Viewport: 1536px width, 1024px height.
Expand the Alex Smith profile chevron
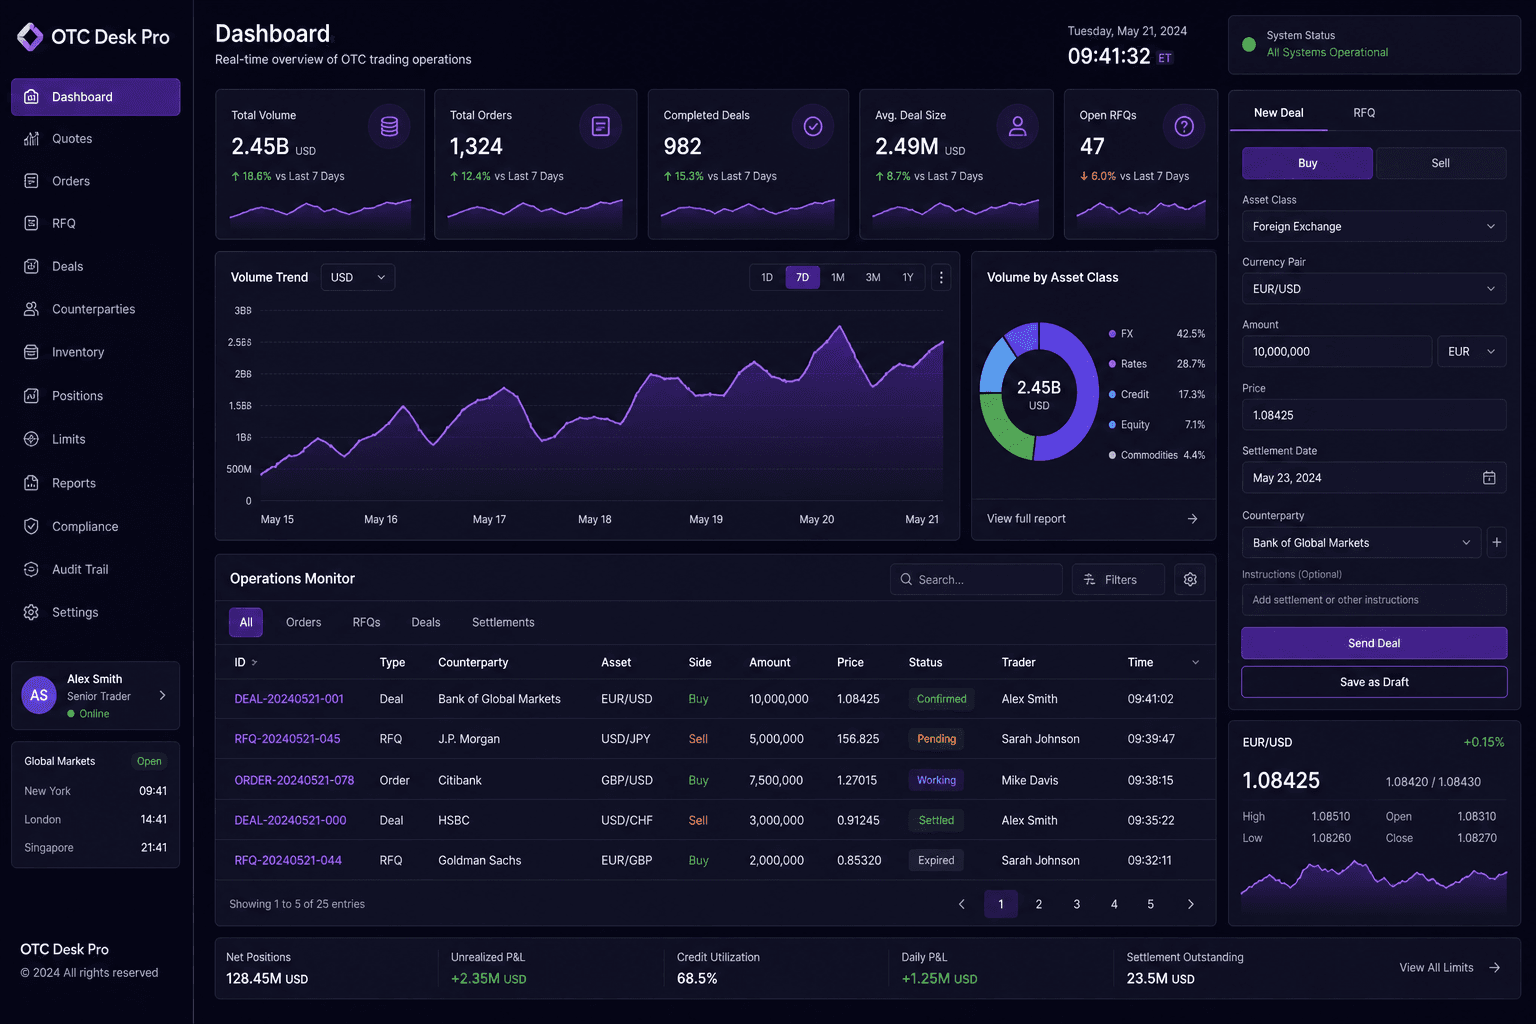click(x=163, y=695)
